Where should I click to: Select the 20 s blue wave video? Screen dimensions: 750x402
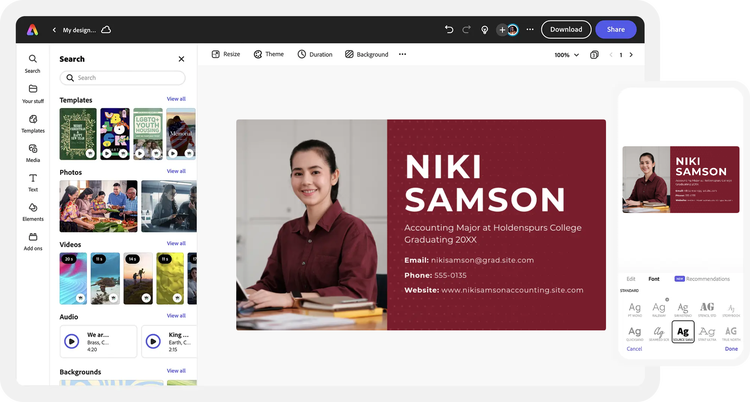tap(73, 279)
